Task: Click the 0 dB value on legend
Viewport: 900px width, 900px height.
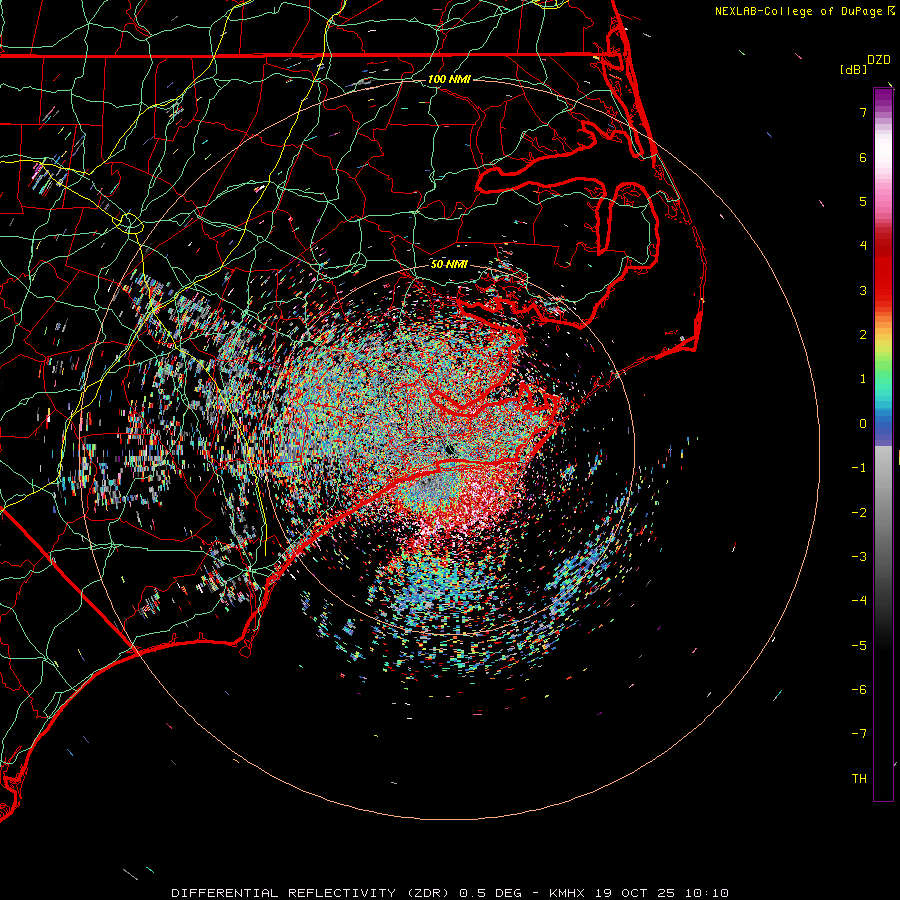Action: pos(863,424)
